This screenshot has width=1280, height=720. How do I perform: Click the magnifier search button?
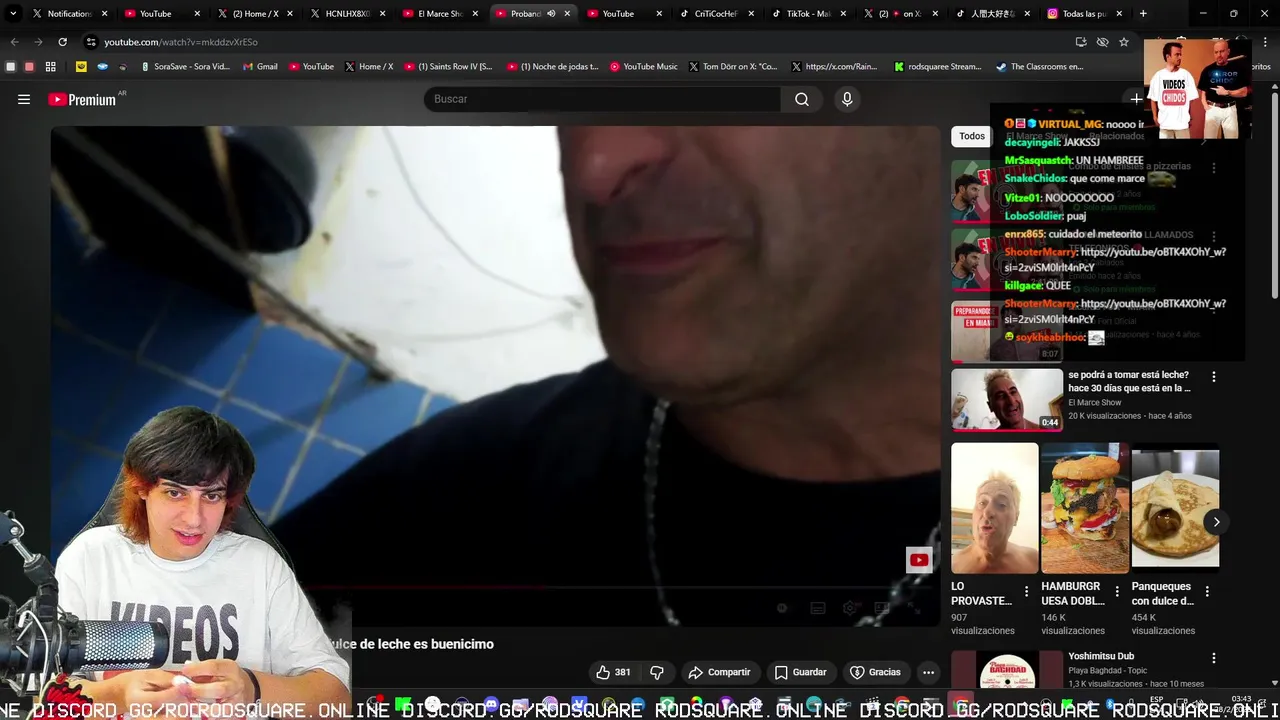[x=802, y=99]
